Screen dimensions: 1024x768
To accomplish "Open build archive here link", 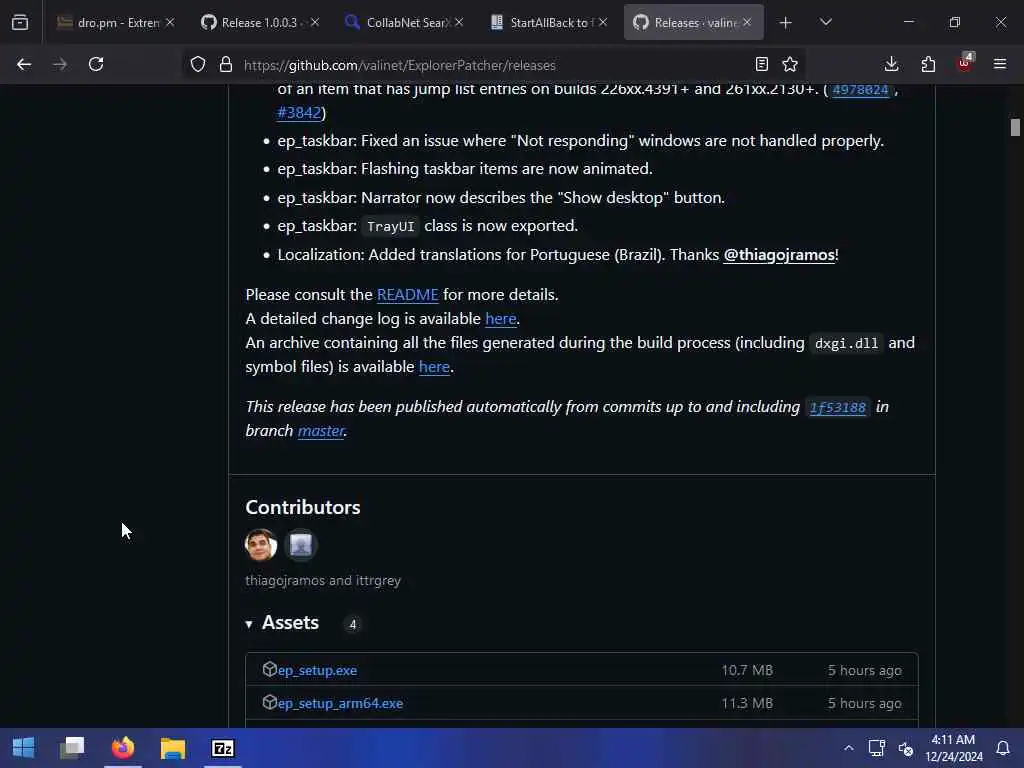I will pyautogui.click(x=434, y=367).
